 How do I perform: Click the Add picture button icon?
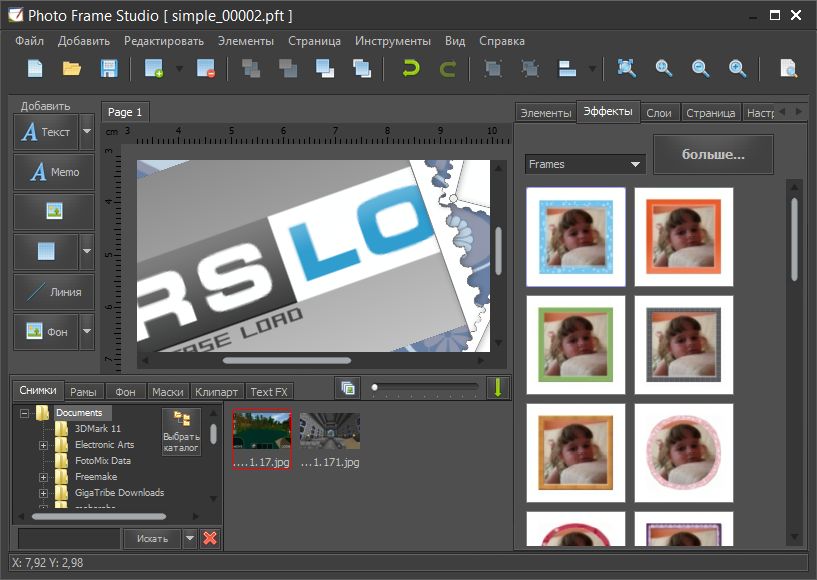[x=54, y=212]
